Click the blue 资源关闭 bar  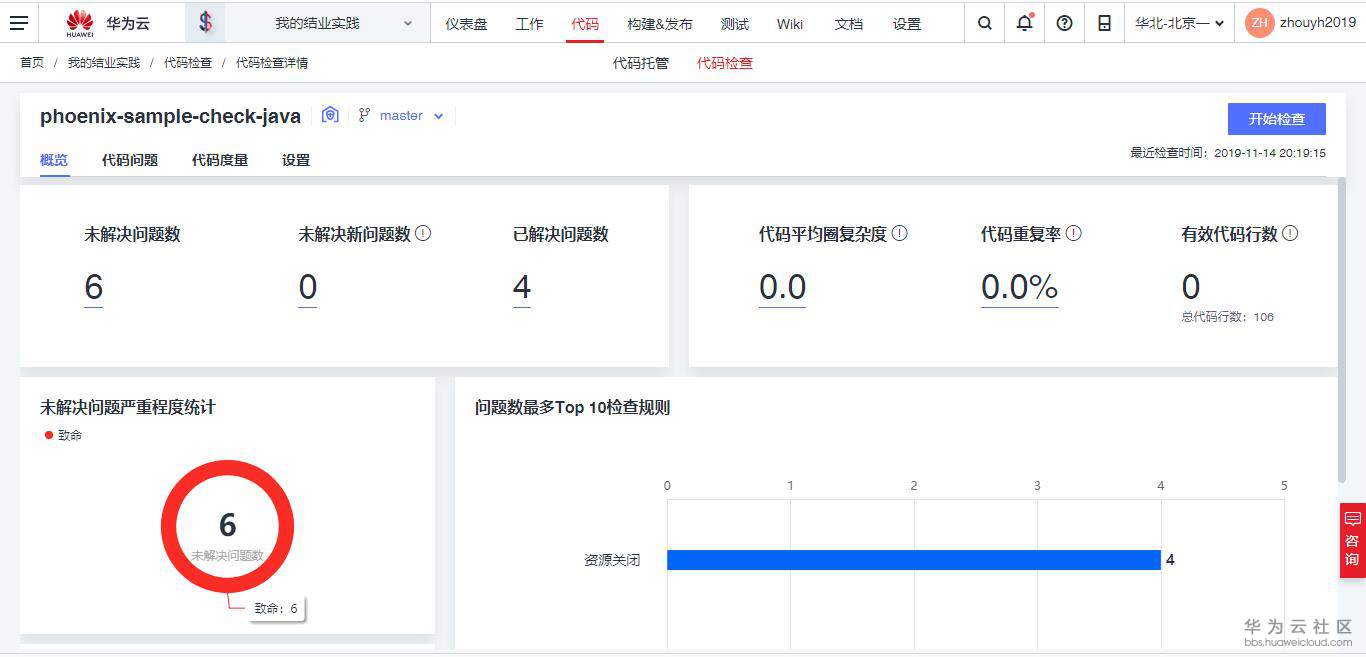pyautogui.click(x=914, y=560)
